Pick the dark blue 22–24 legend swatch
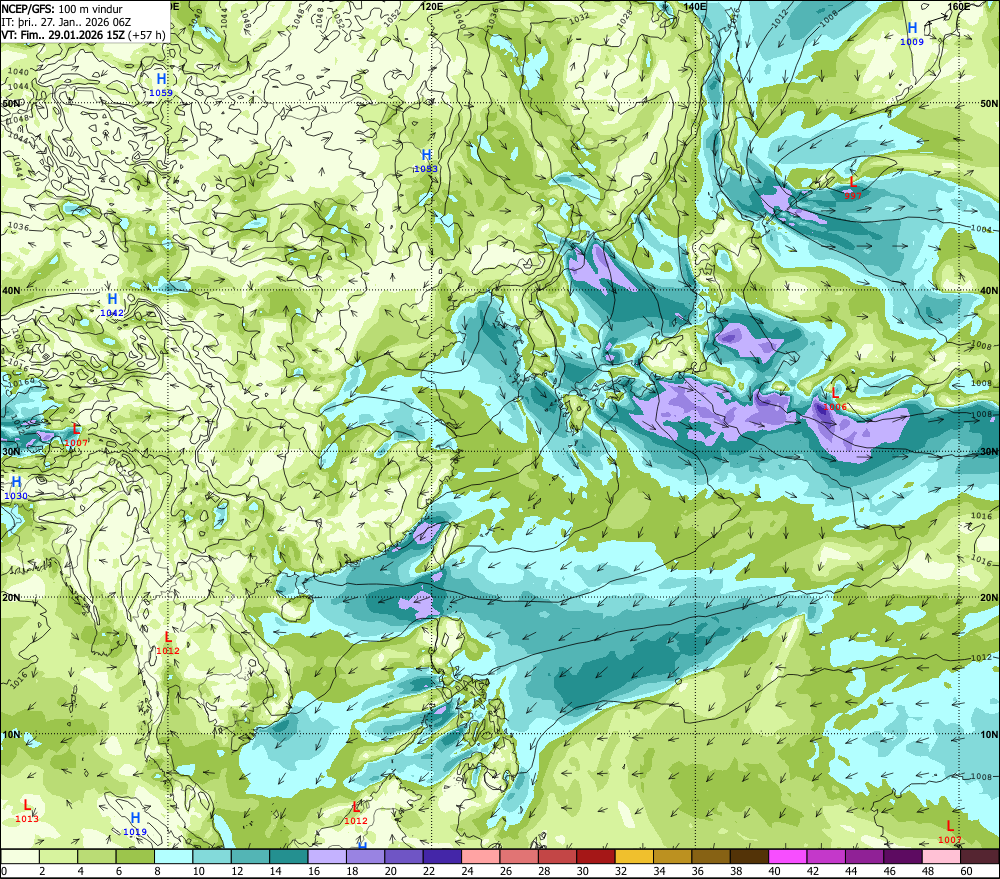Screen dimensions: 1000x879 (442, 856)
